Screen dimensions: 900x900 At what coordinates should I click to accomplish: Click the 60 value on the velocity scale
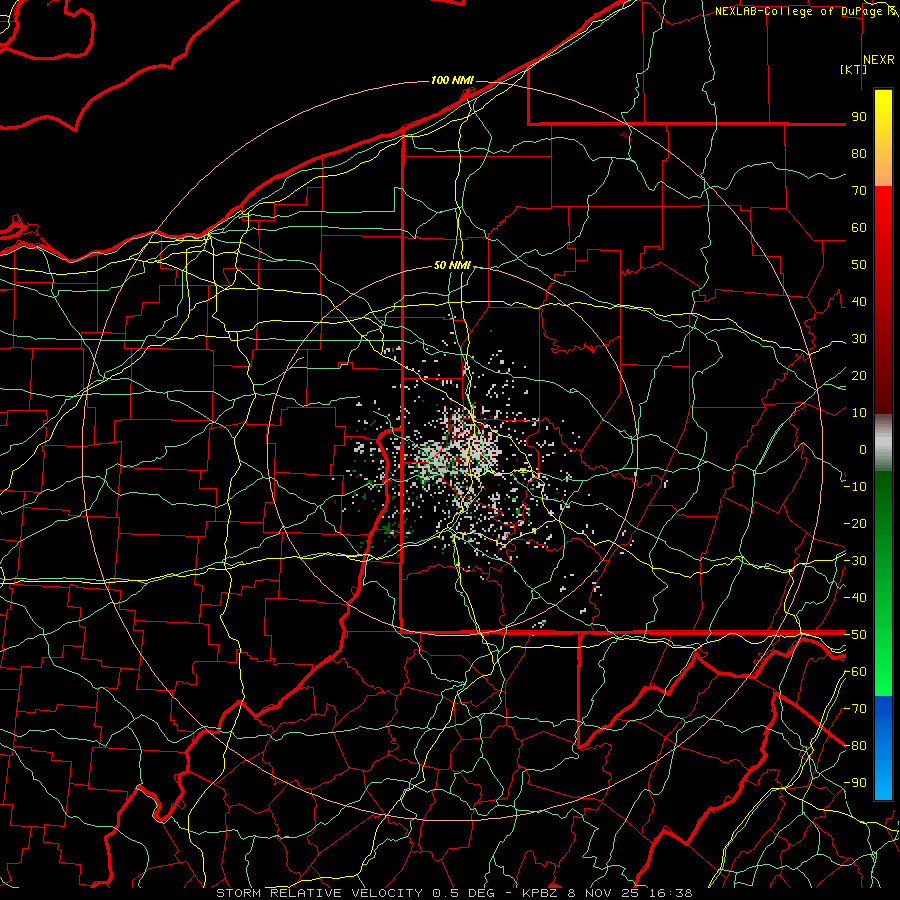pyautogui.click(x=859, y=227)
